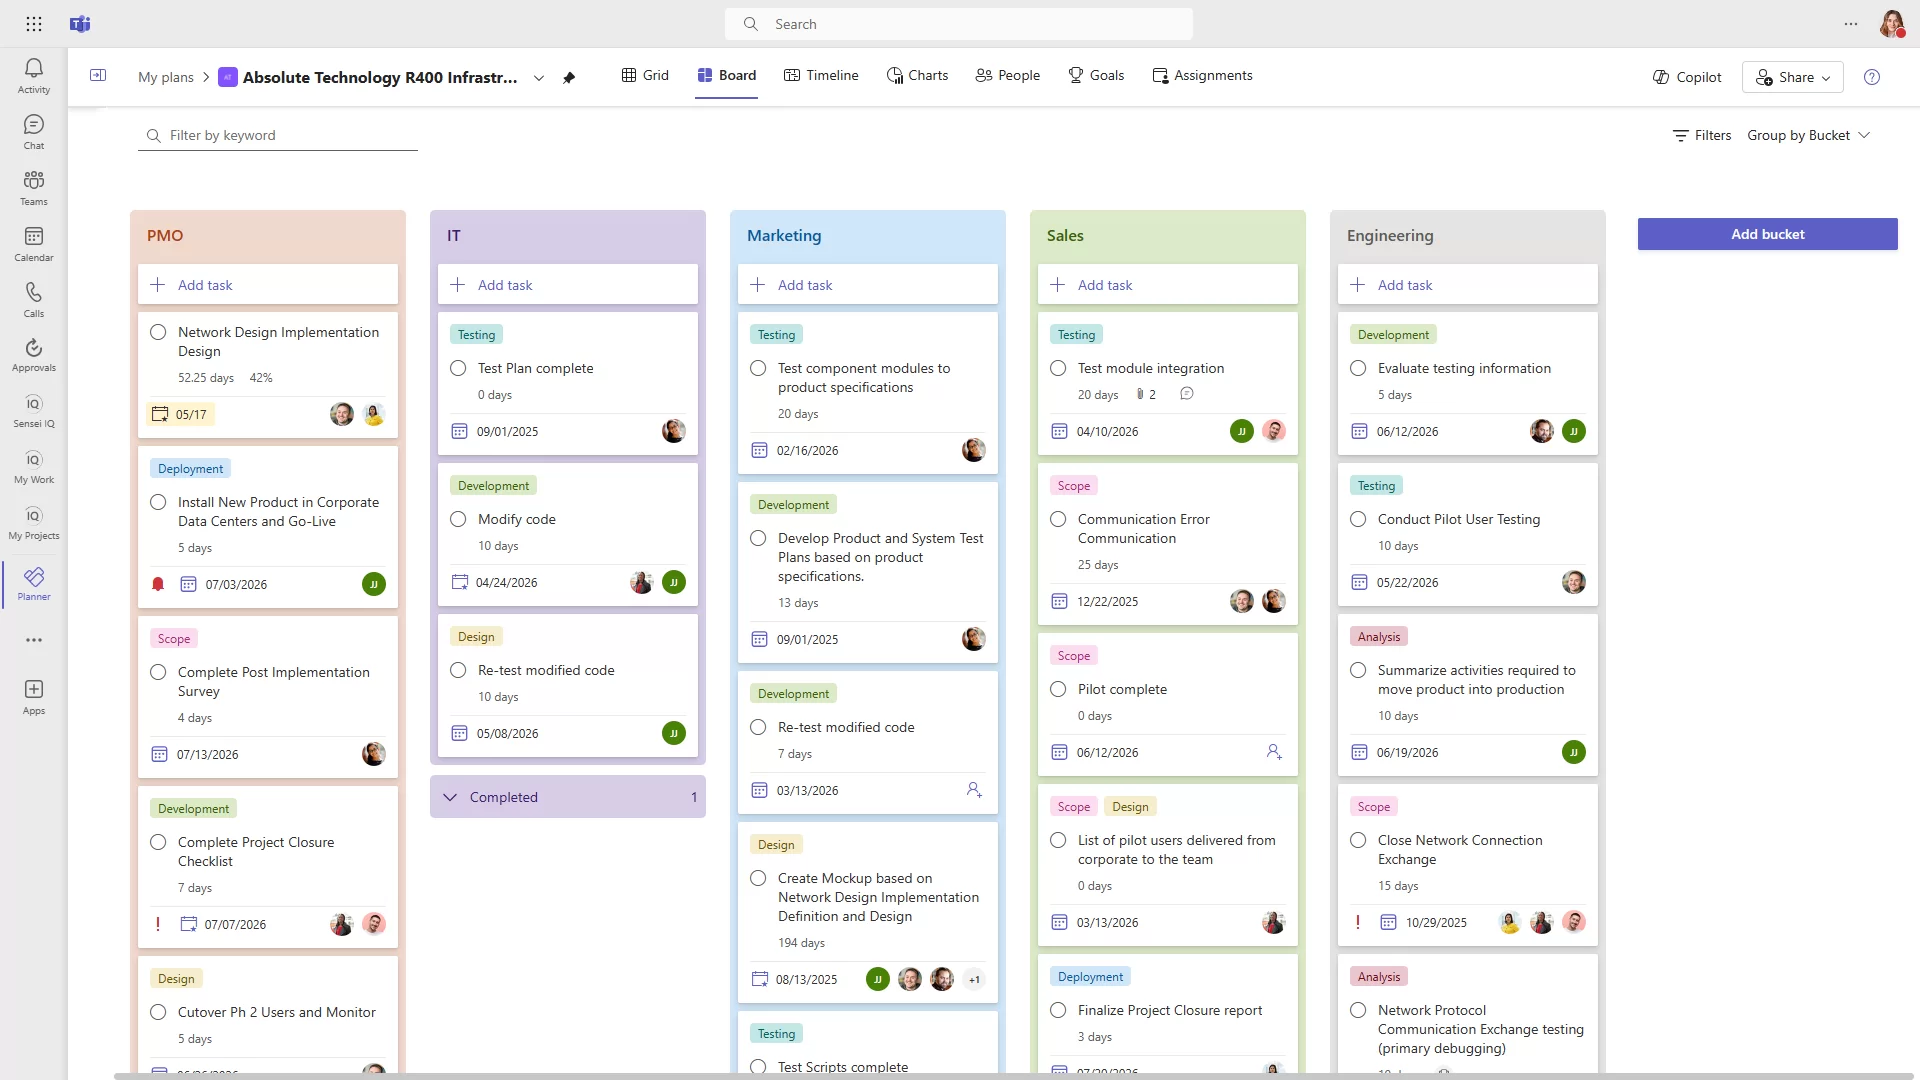
Task: Mark 'Test Plan complete' as done
Action: (458, 368)
